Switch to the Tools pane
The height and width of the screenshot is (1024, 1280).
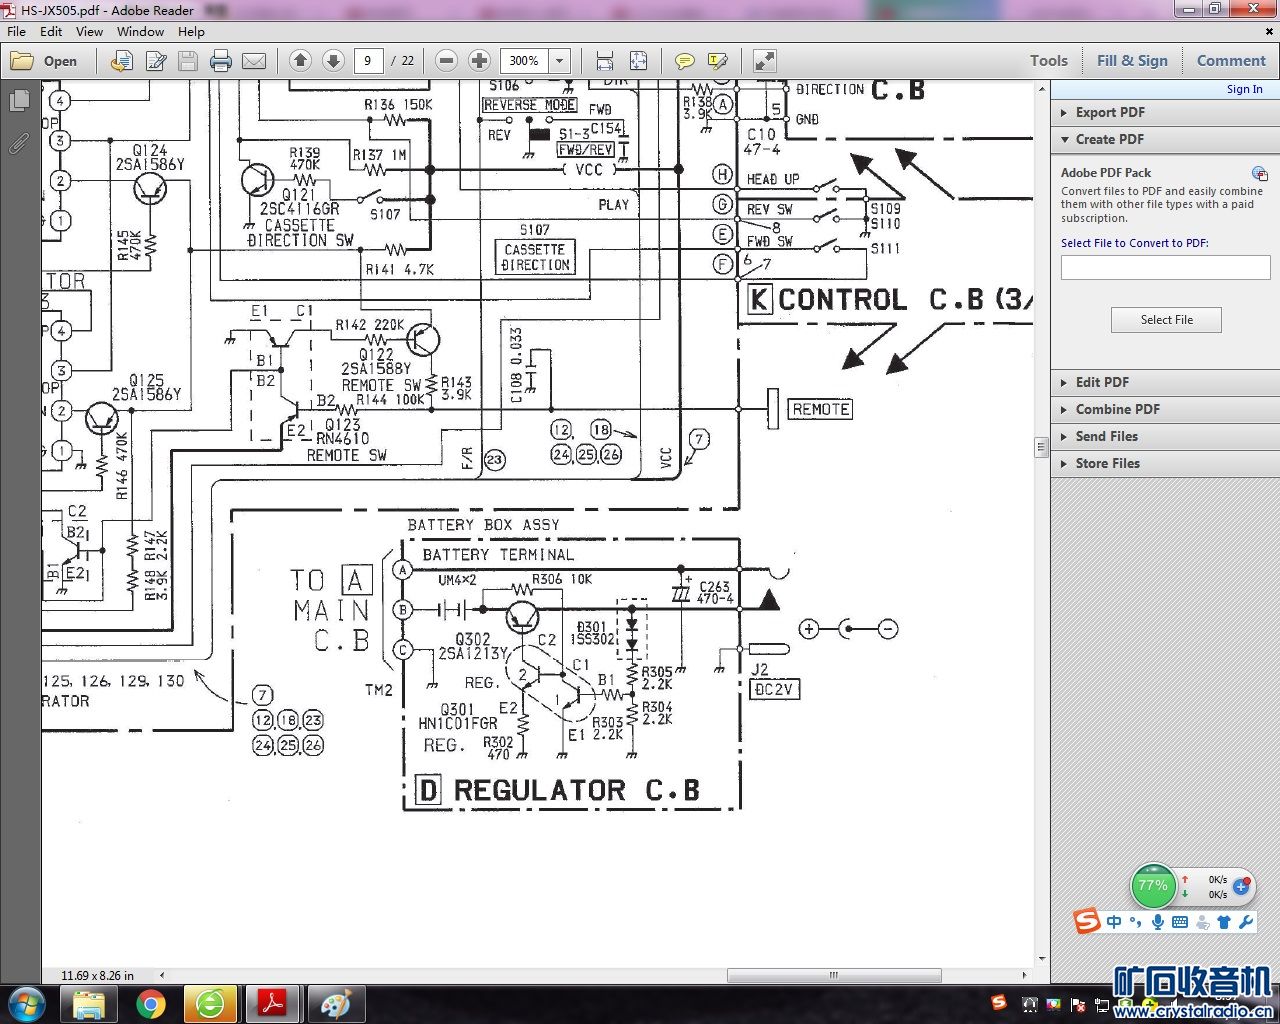1049,61
